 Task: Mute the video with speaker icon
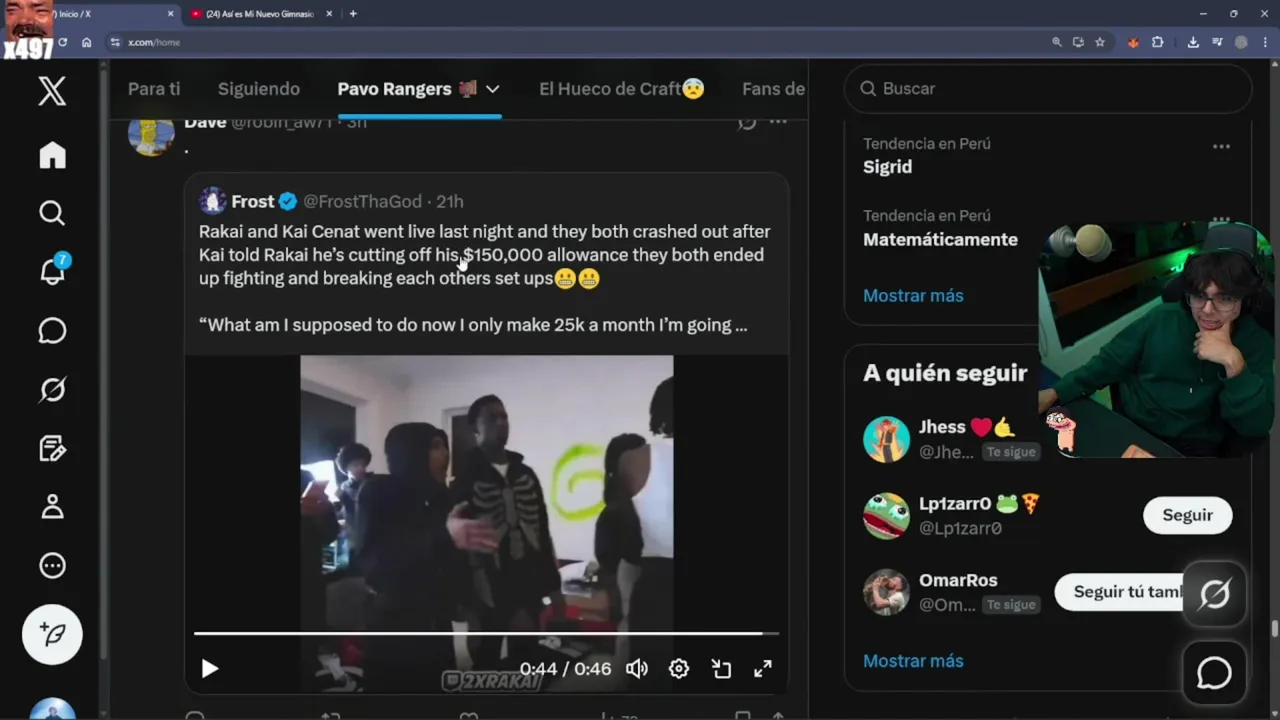point(637,669)
